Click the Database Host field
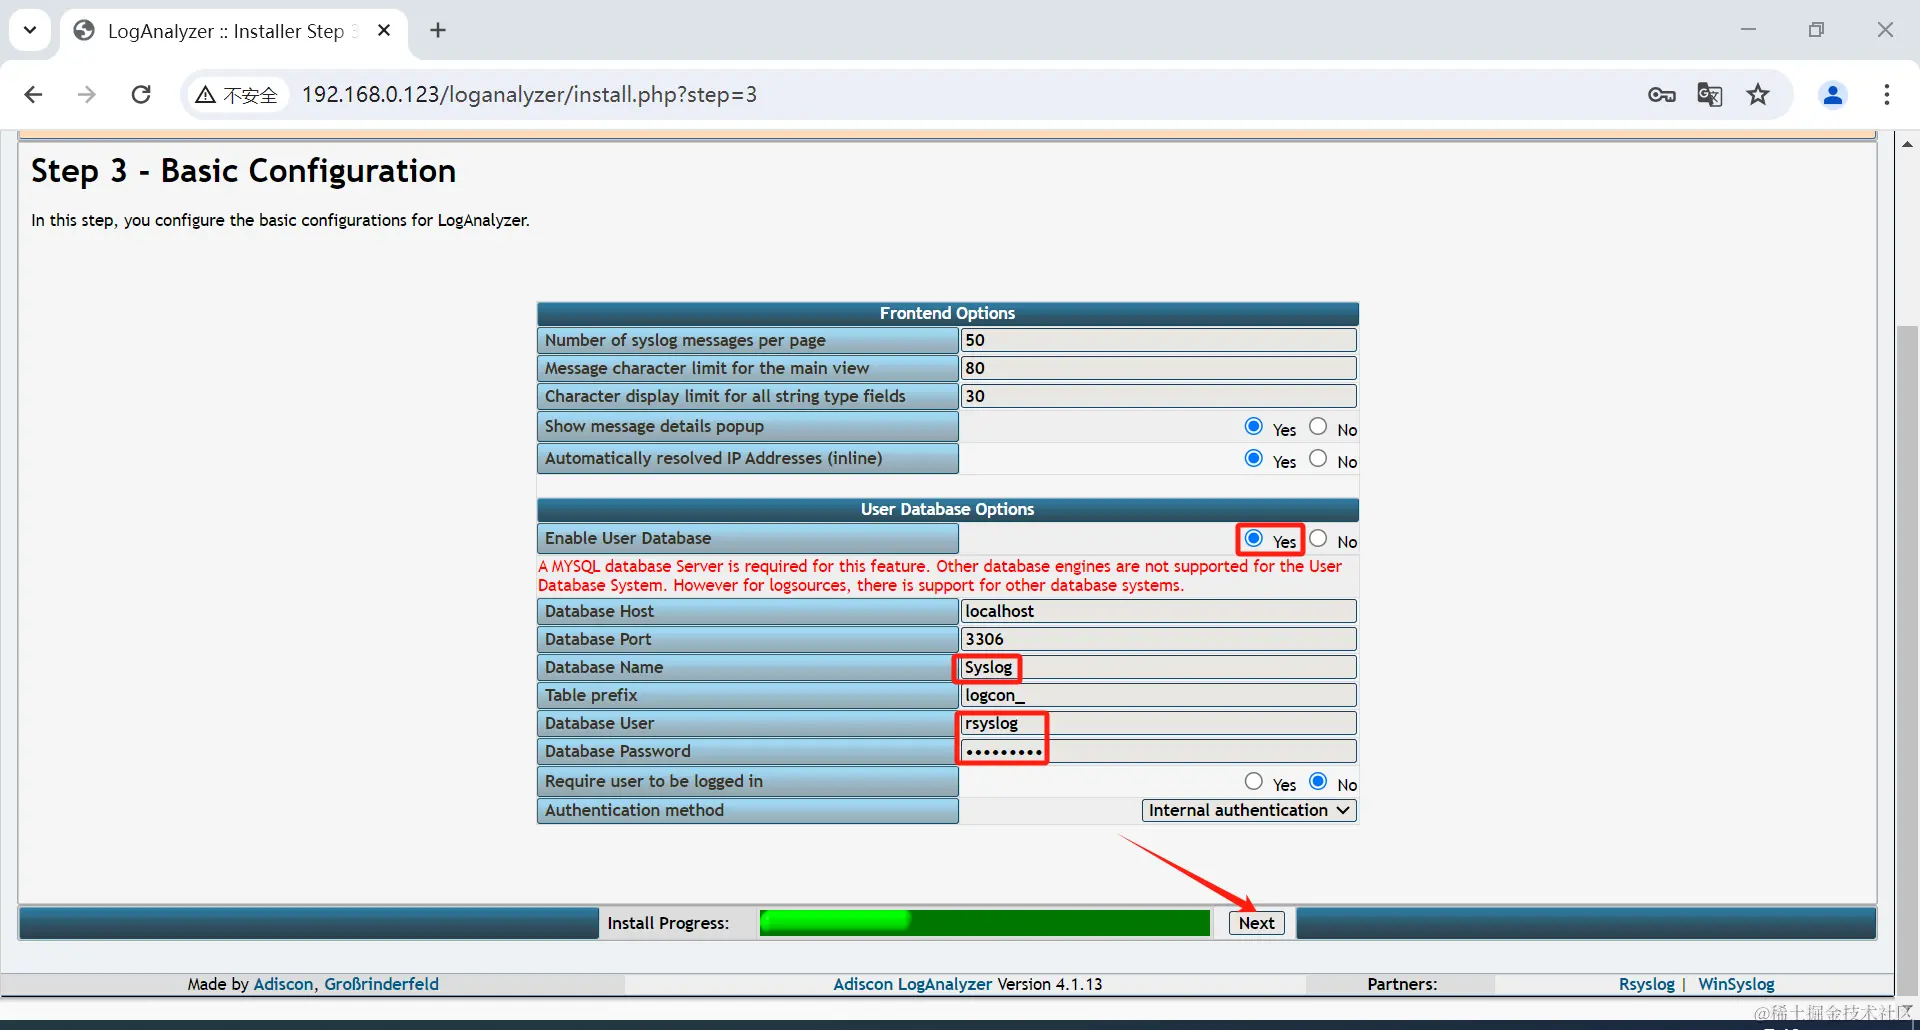 [x=1158, y=611]
